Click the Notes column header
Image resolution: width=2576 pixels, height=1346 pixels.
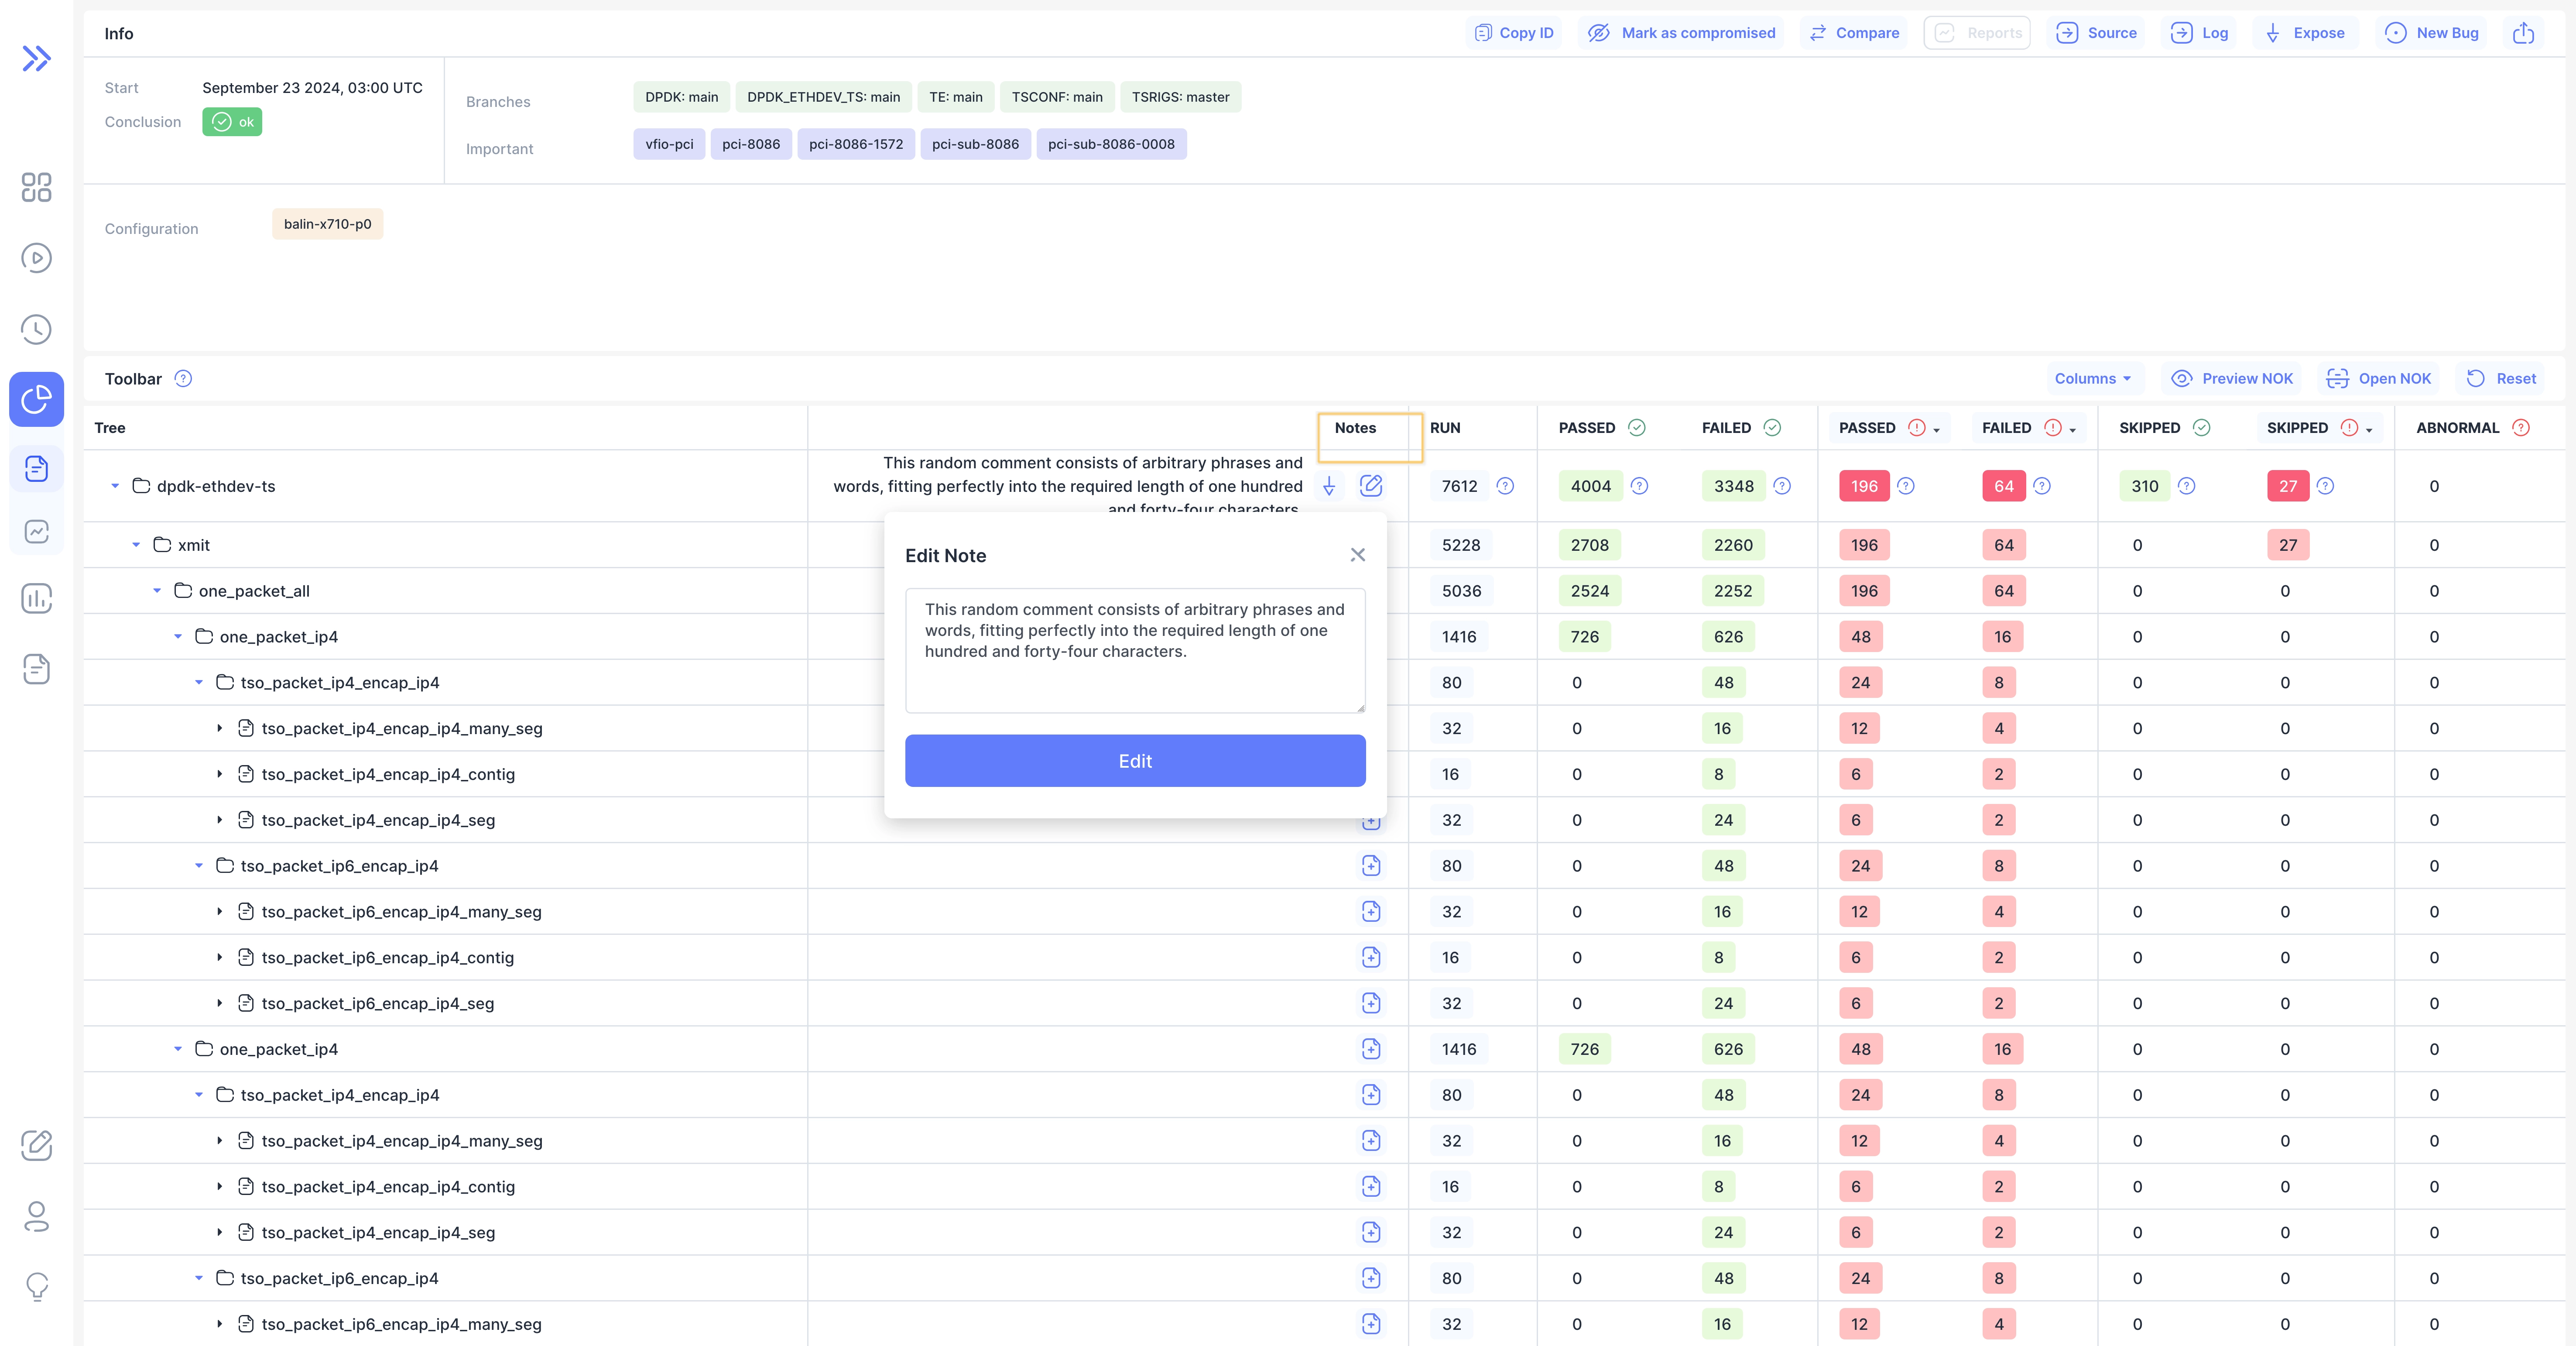(x=1355, y=428)
